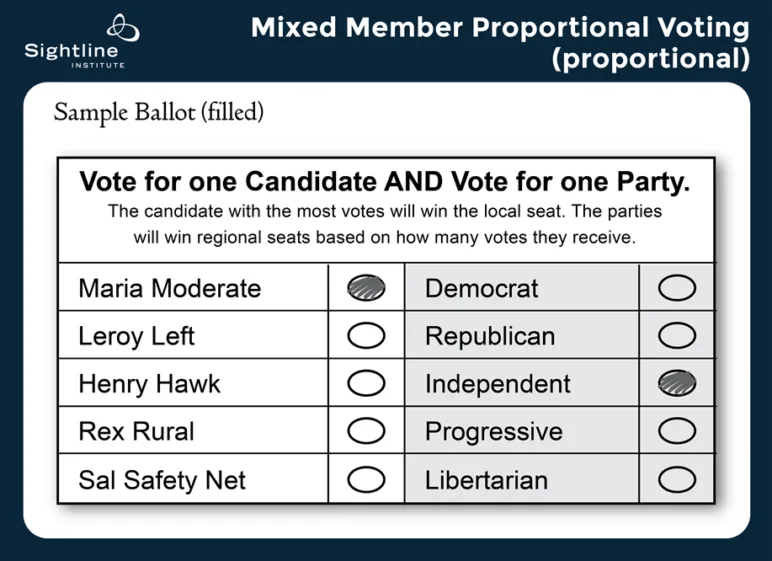Click the Henry Hawk candidate name
772x561 pixels.
click(149, 385)
